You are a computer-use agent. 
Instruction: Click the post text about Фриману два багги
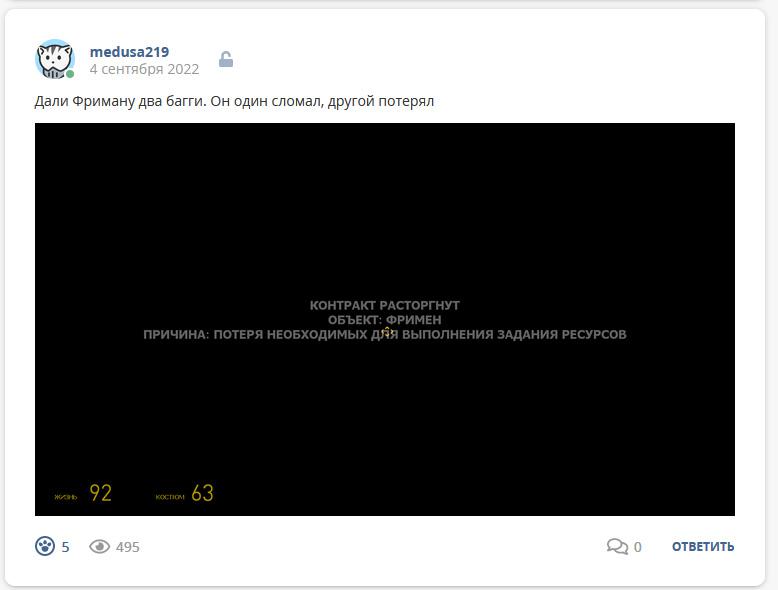[x=234, y=101]
